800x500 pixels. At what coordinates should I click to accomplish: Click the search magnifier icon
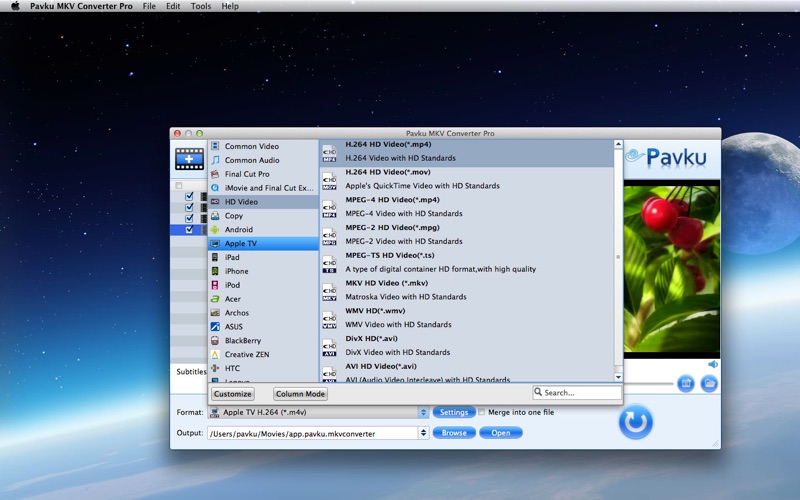538,392
